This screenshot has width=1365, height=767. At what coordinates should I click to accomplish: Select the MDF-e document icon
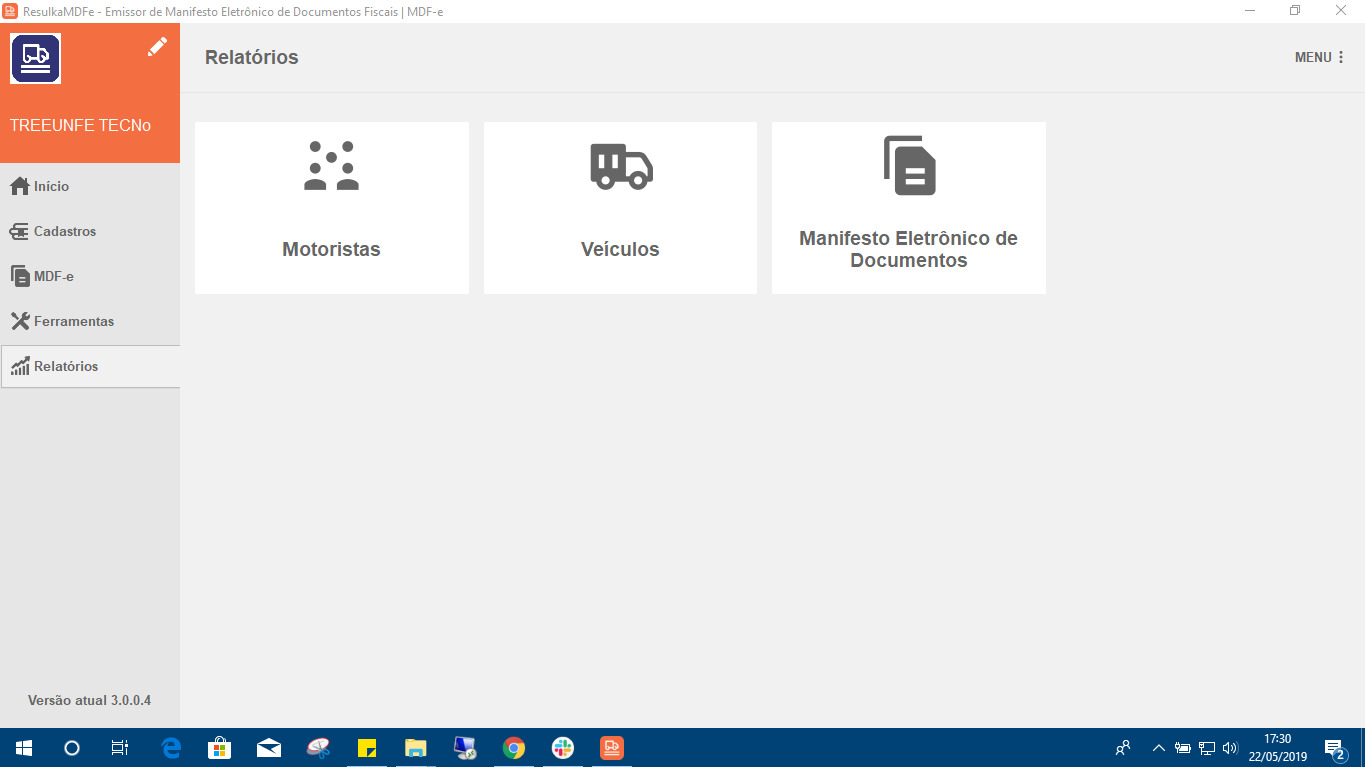click(18, 275)
